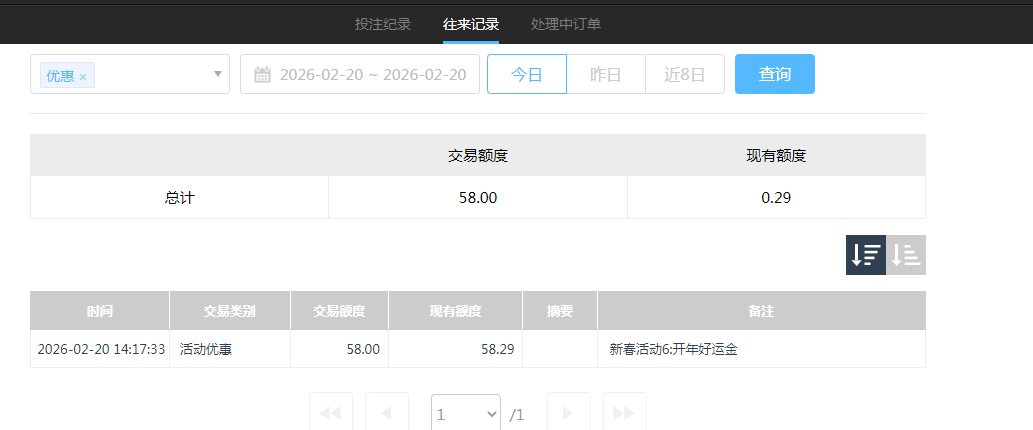Select the 近8日 date range option
The width and height of the screenshot is (1033, 430).
pos(685,75)
